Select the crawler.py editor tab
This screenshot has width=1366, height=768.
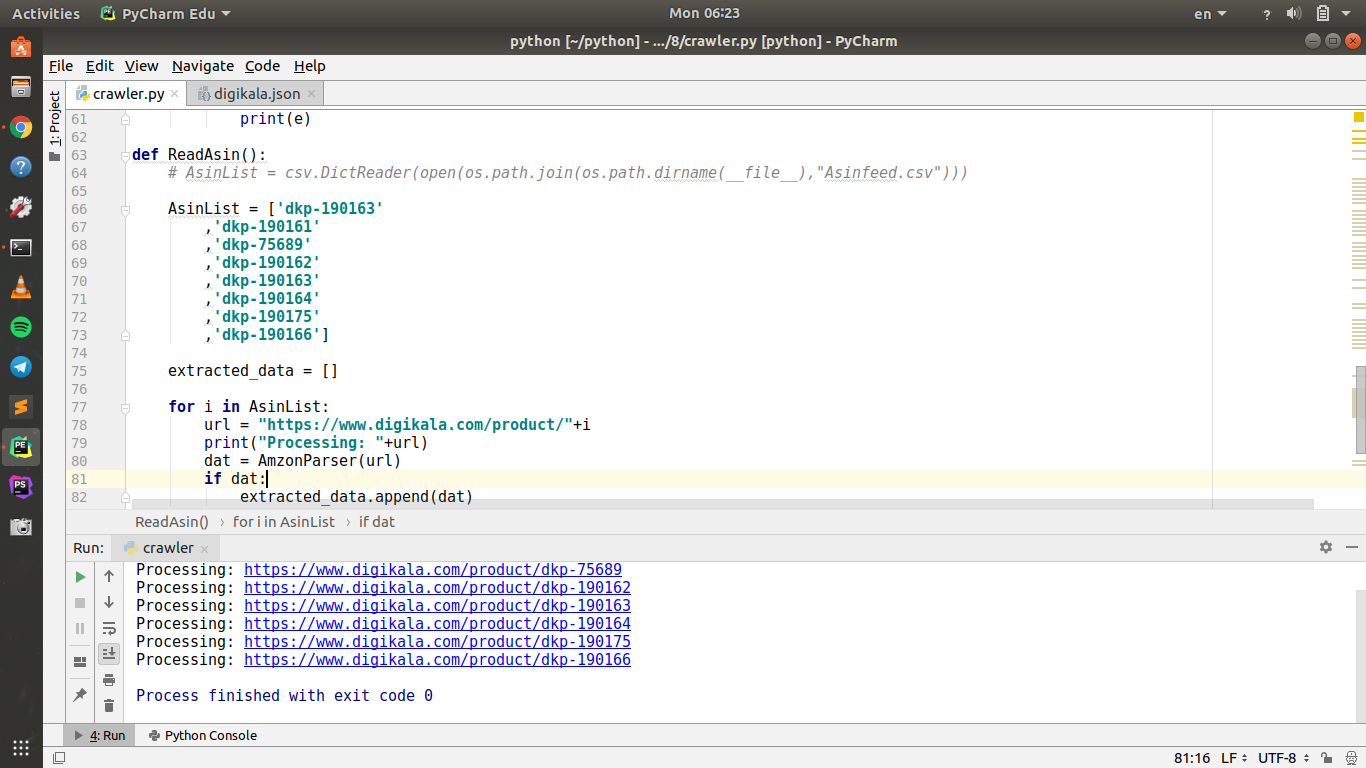(x=126, y=94)
